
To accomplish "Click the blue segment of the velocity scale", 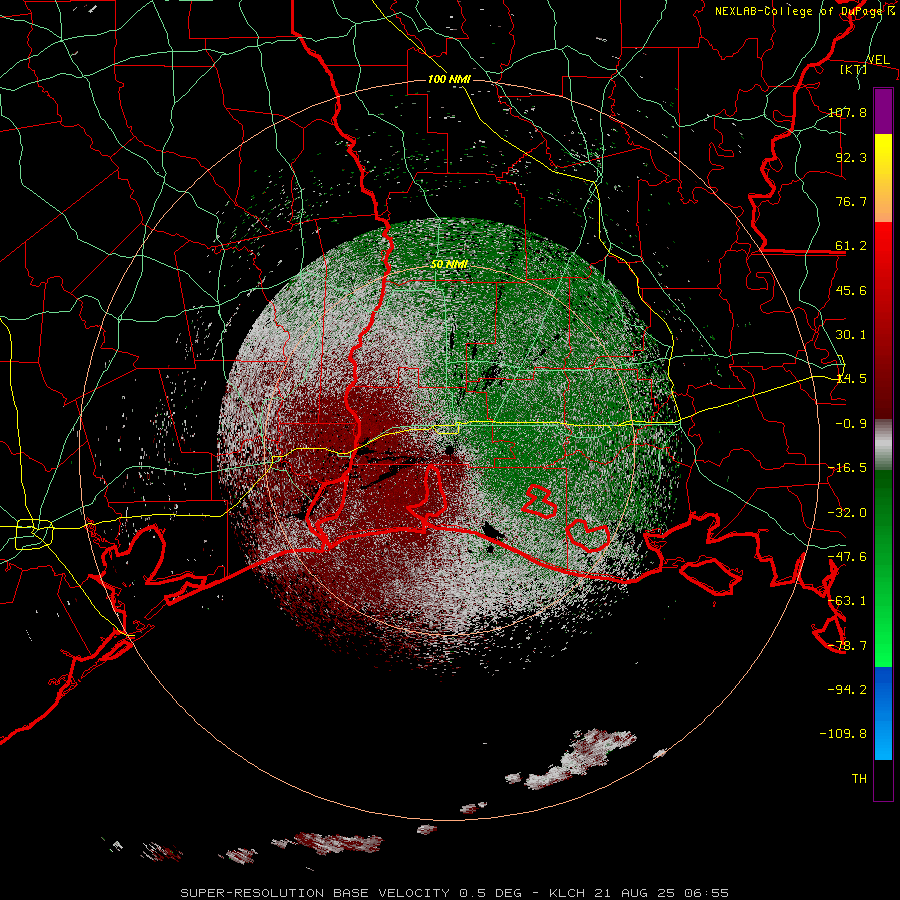I will click(883, 713).
